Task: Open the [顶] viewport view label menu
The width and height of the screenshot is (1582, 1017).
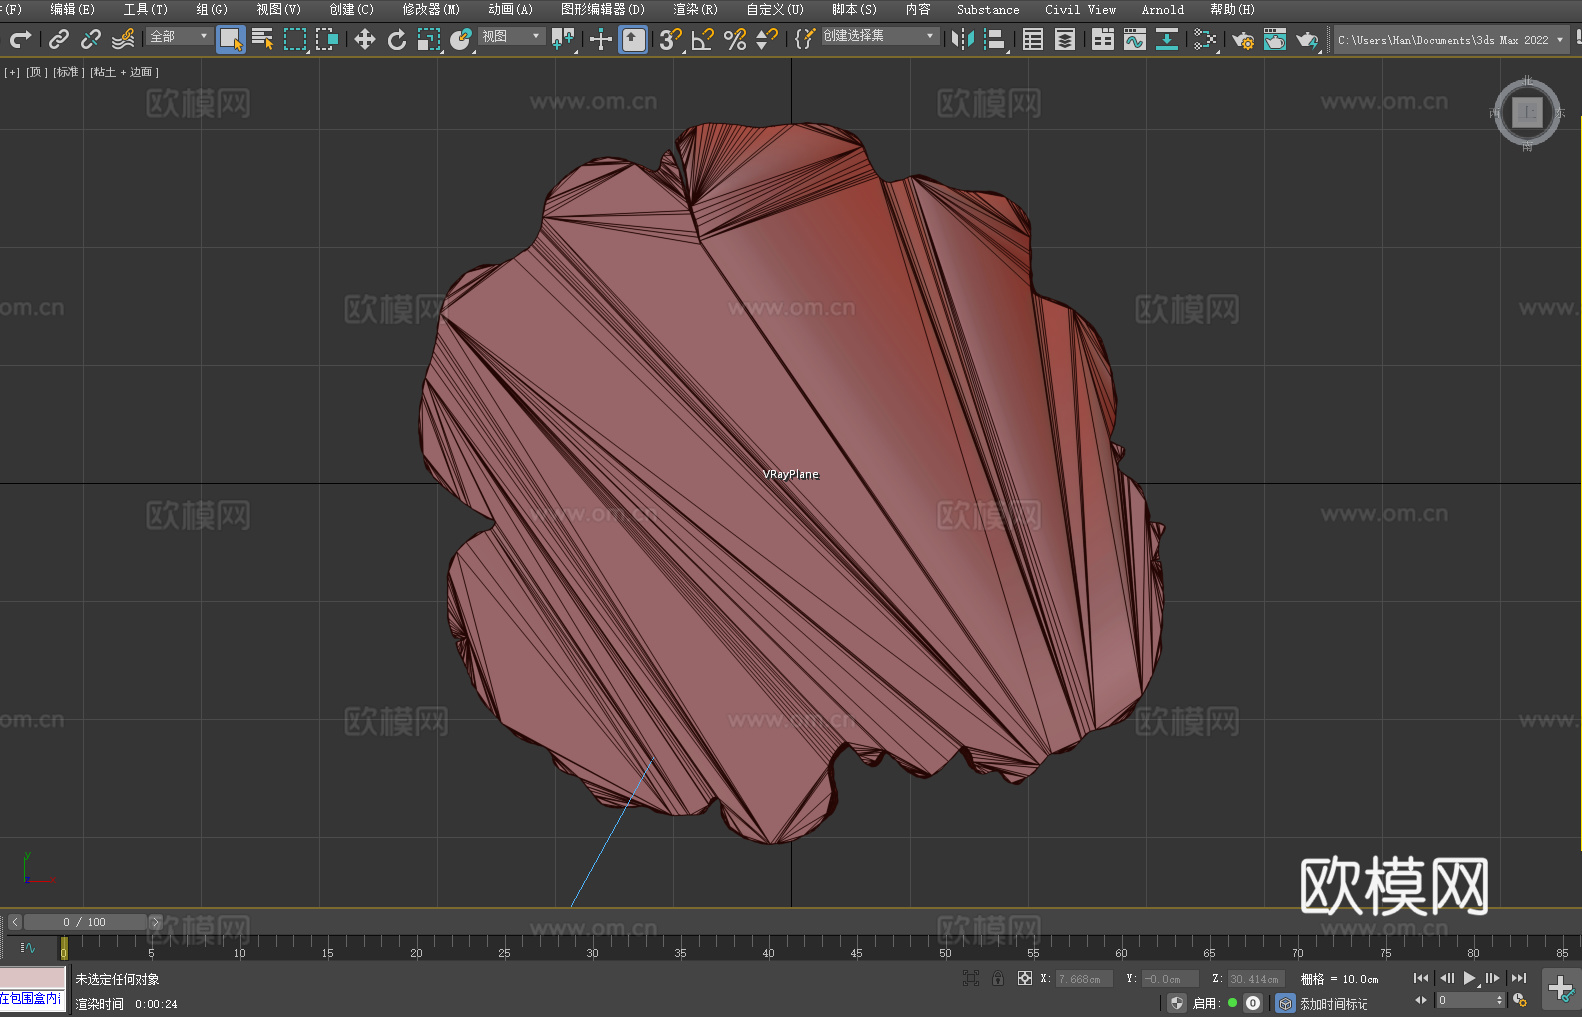Action: tap(37, 72)
